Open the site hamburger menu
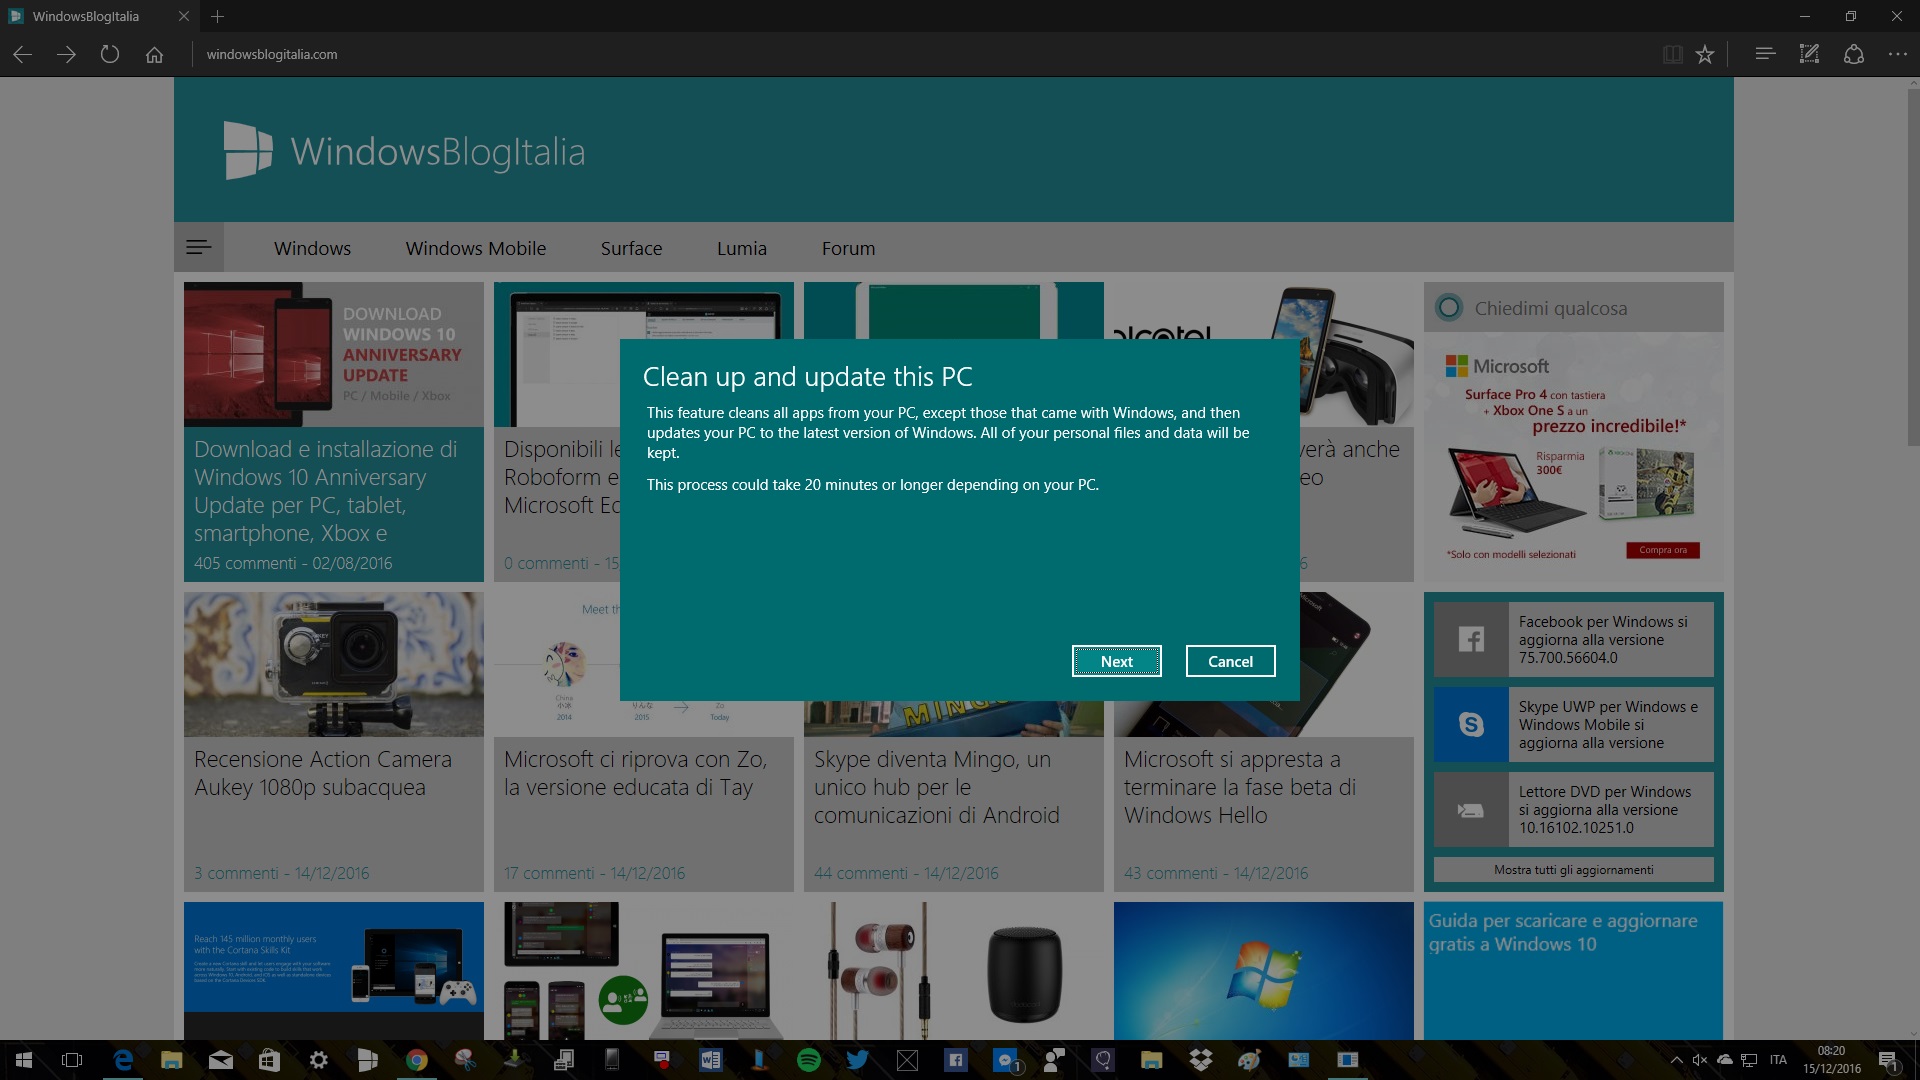Screen dimensions: 1920x1080 [199, 247]
